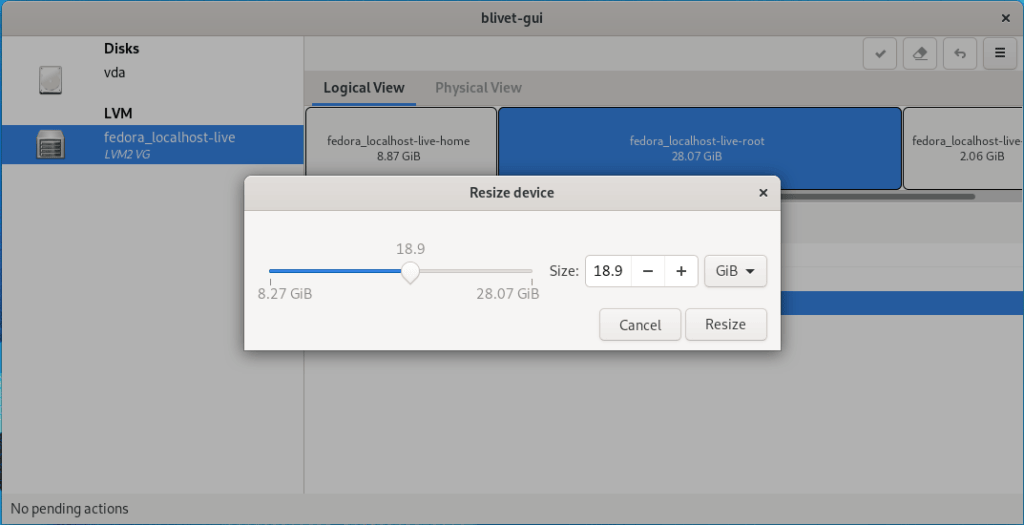Screen dimensions: 1024x525
Task: Click the Cancel button
Action: pyautogui.click(x=640, y=325)
